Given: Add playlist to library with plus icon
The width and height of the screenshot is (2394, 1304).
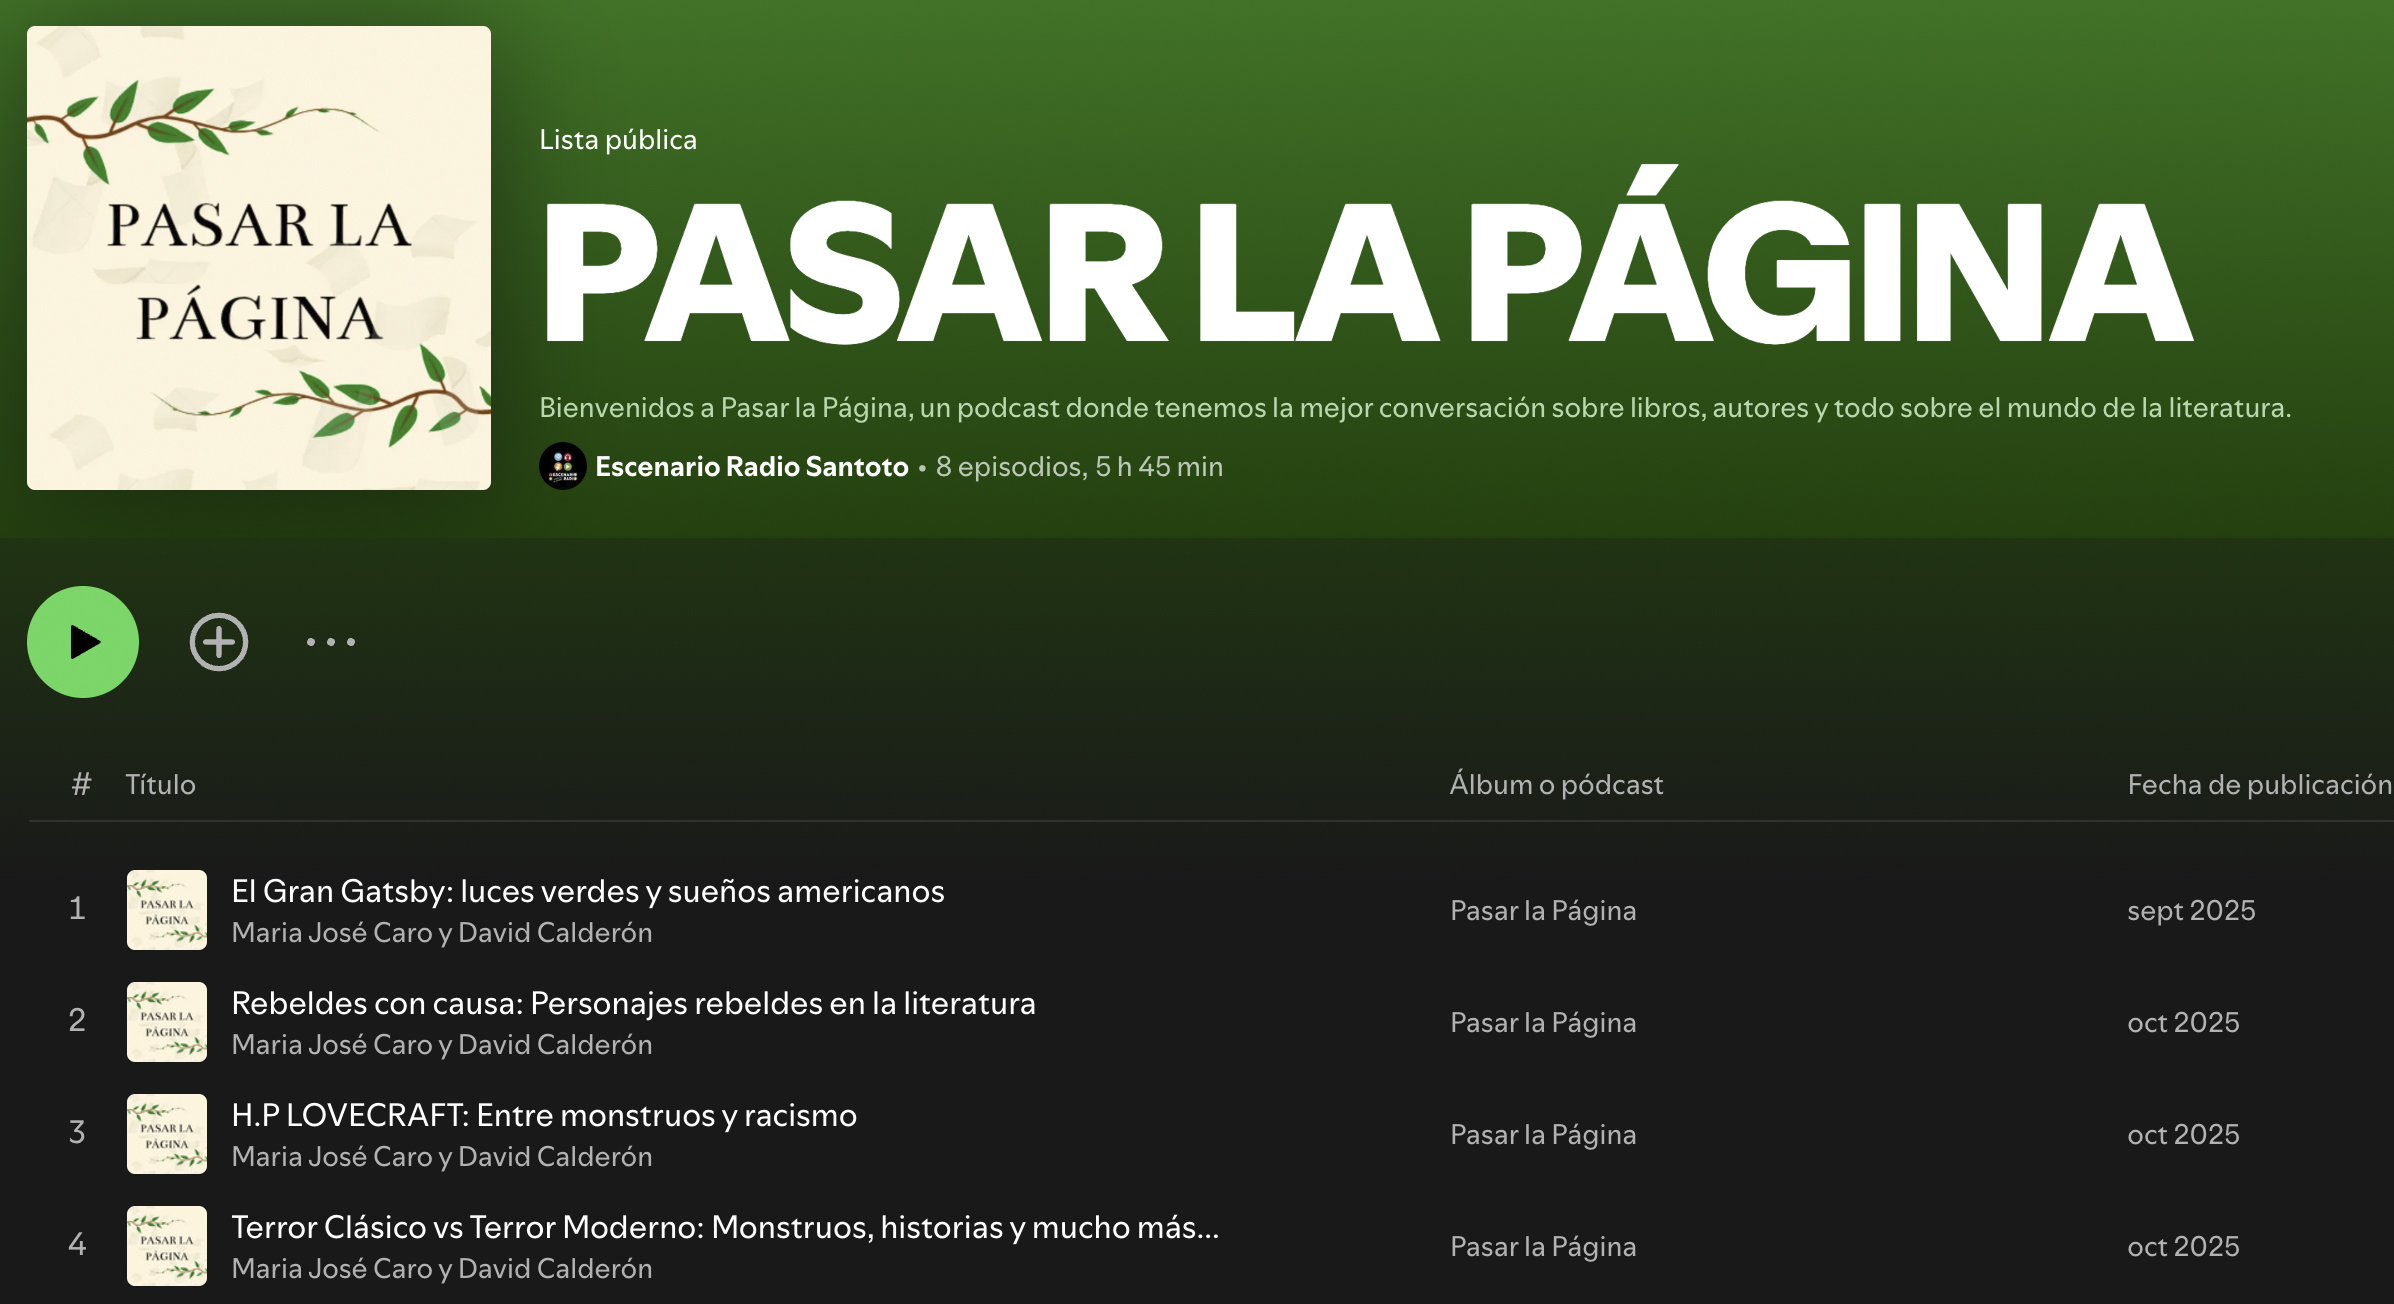Looking at the screenshot, I should (219, 642).
